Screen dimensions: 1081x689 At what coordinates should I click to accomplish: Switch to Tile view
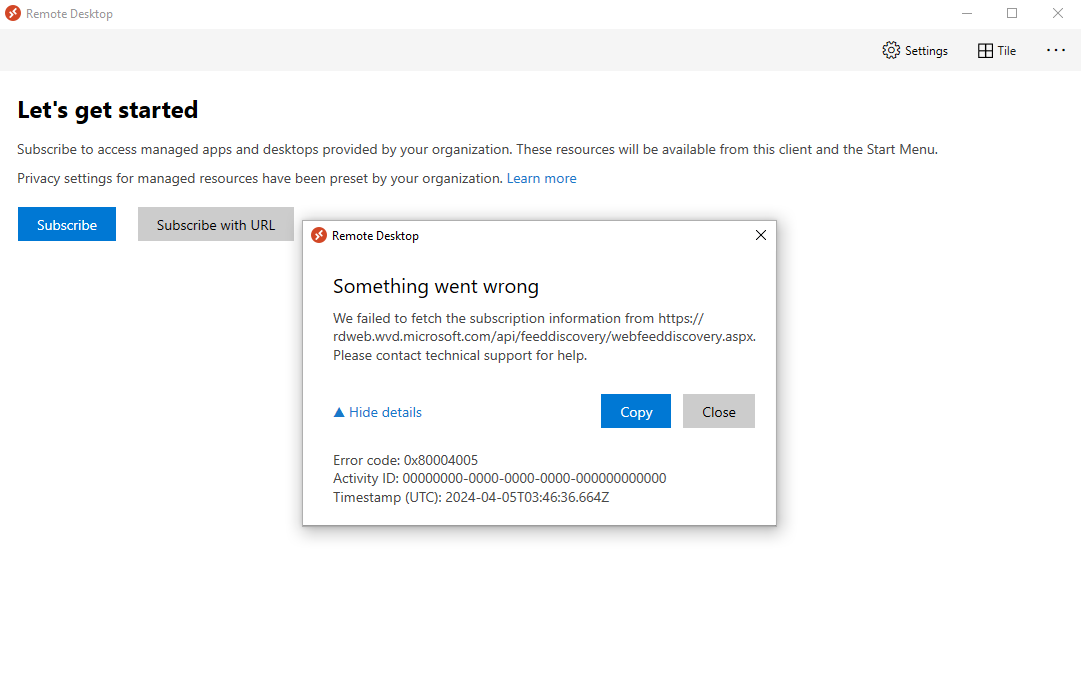pyautogui.click(x=997, y=50)
